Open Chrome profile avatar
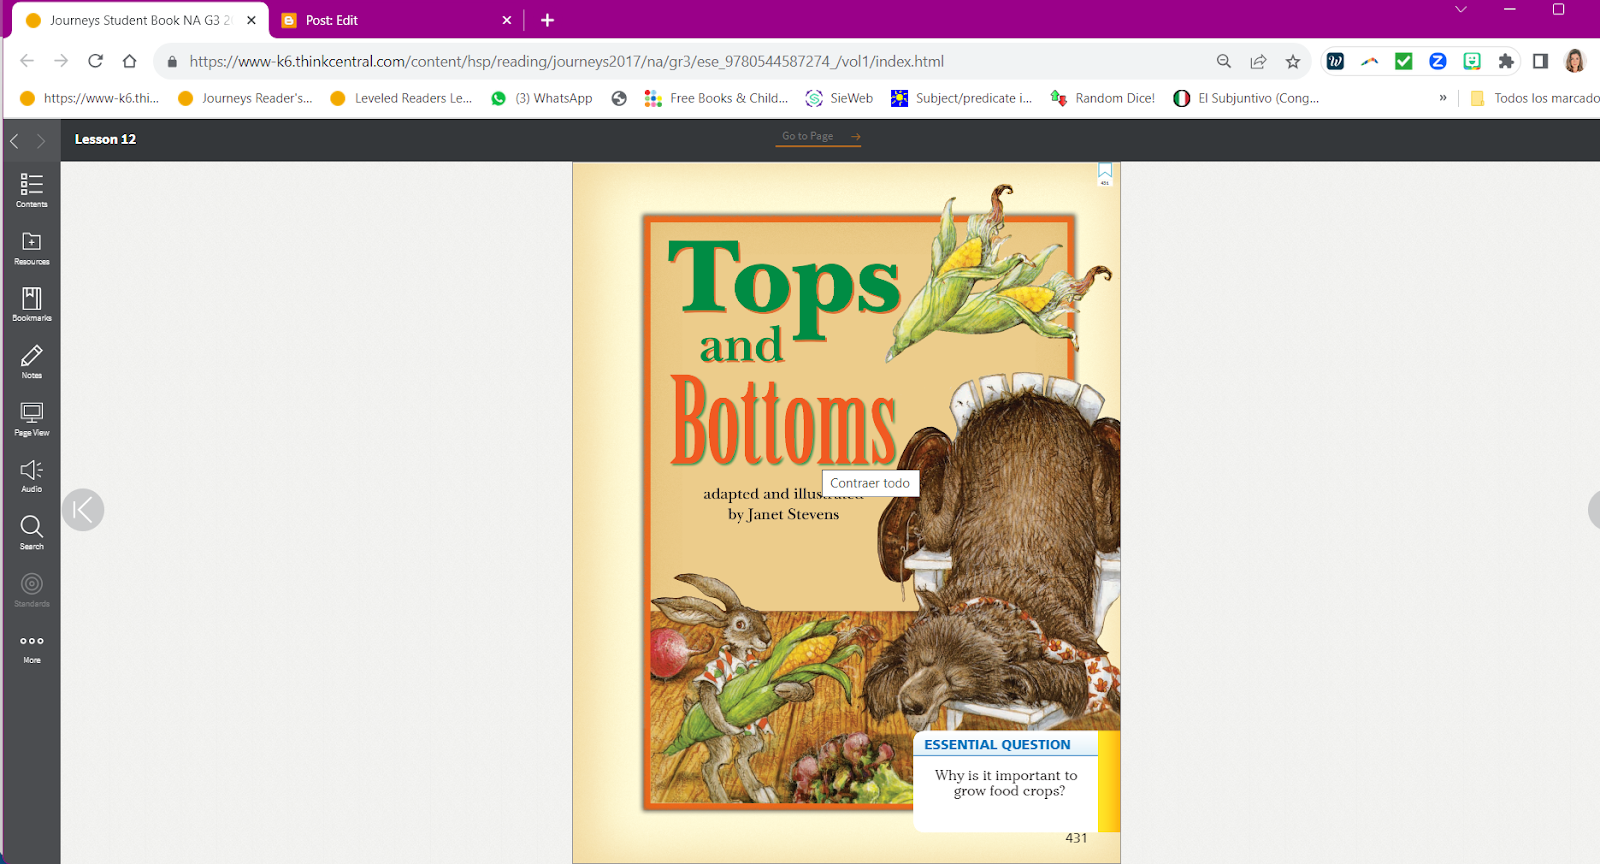Screen dimensions: 1600x864 click(1575, 61)
